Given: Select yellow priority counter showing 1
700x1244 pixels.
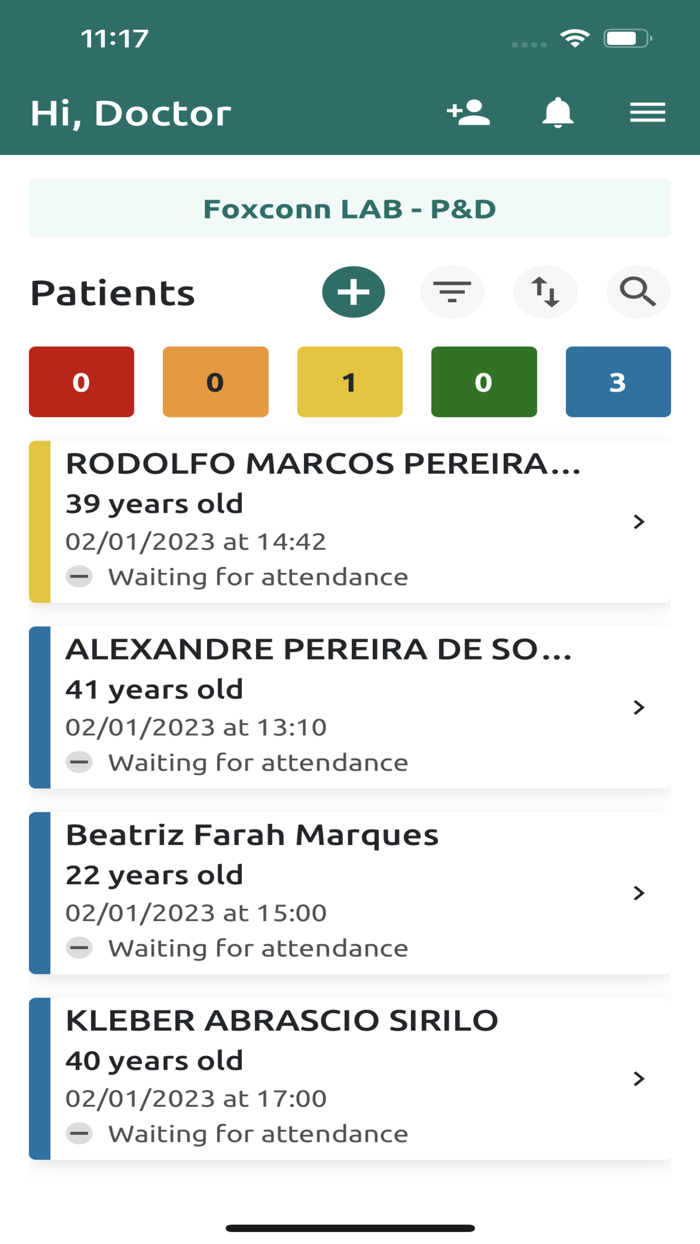Looking at the screenshot, I should tap(349, 382).
